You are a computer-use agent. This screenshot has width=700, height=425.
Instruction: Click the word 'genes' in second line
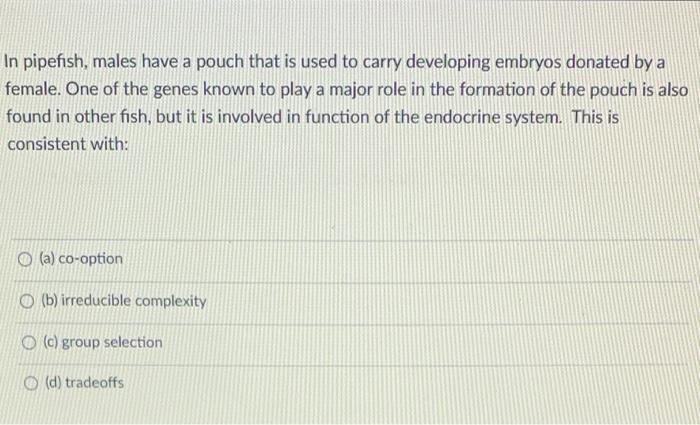pyautogui.click(x=176, y=90)
